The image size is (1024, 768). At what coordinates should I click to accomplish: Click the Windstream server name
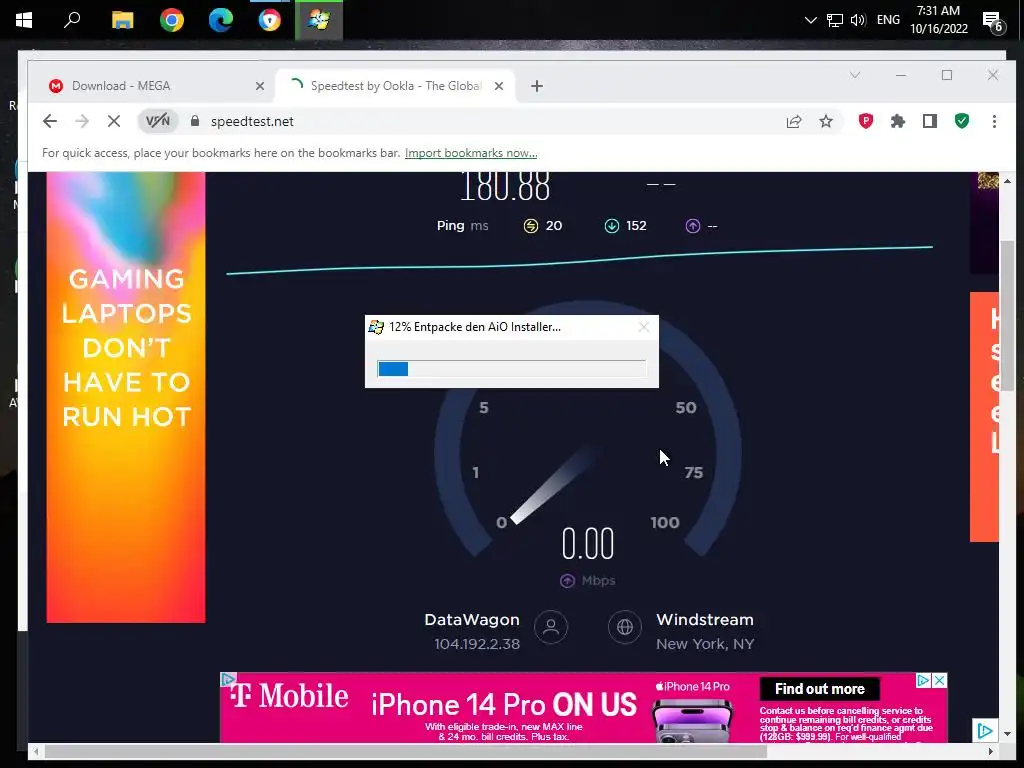(x=705, y=620)
